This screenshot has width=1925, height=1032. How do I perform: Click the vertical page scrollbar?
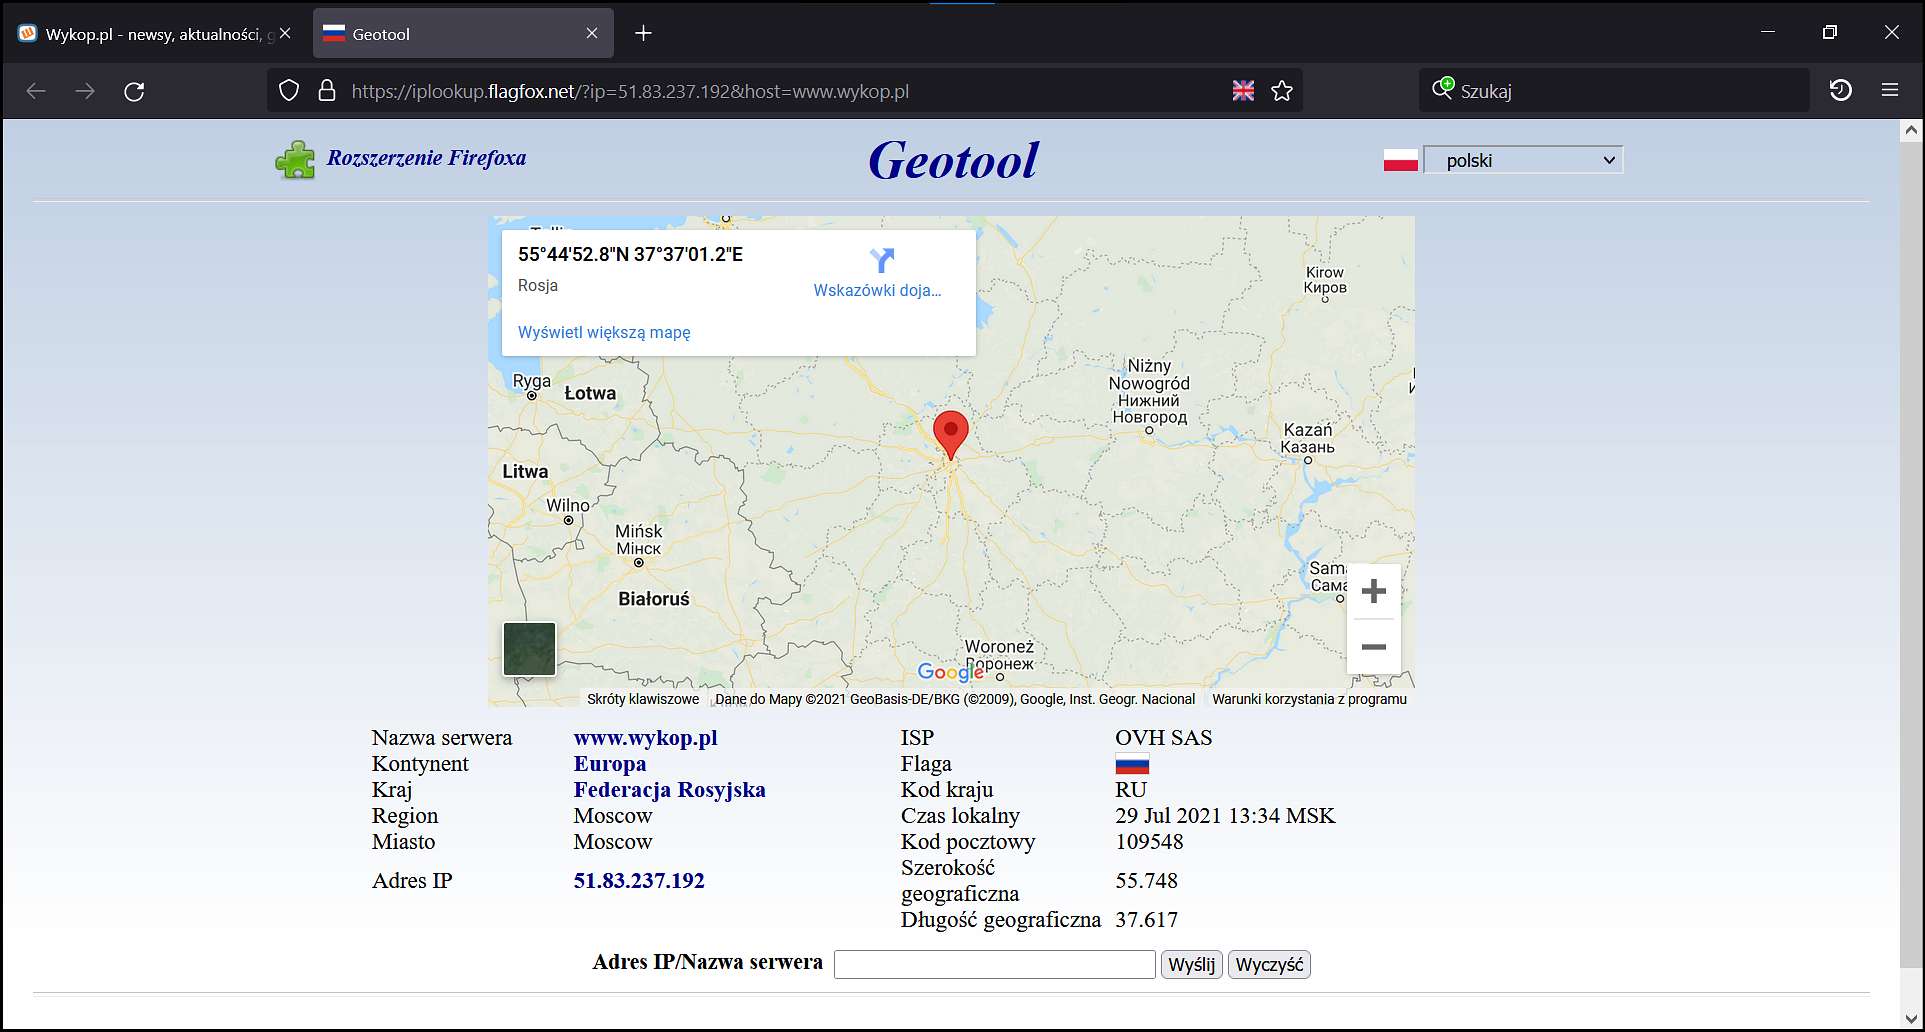(1911, 555)
